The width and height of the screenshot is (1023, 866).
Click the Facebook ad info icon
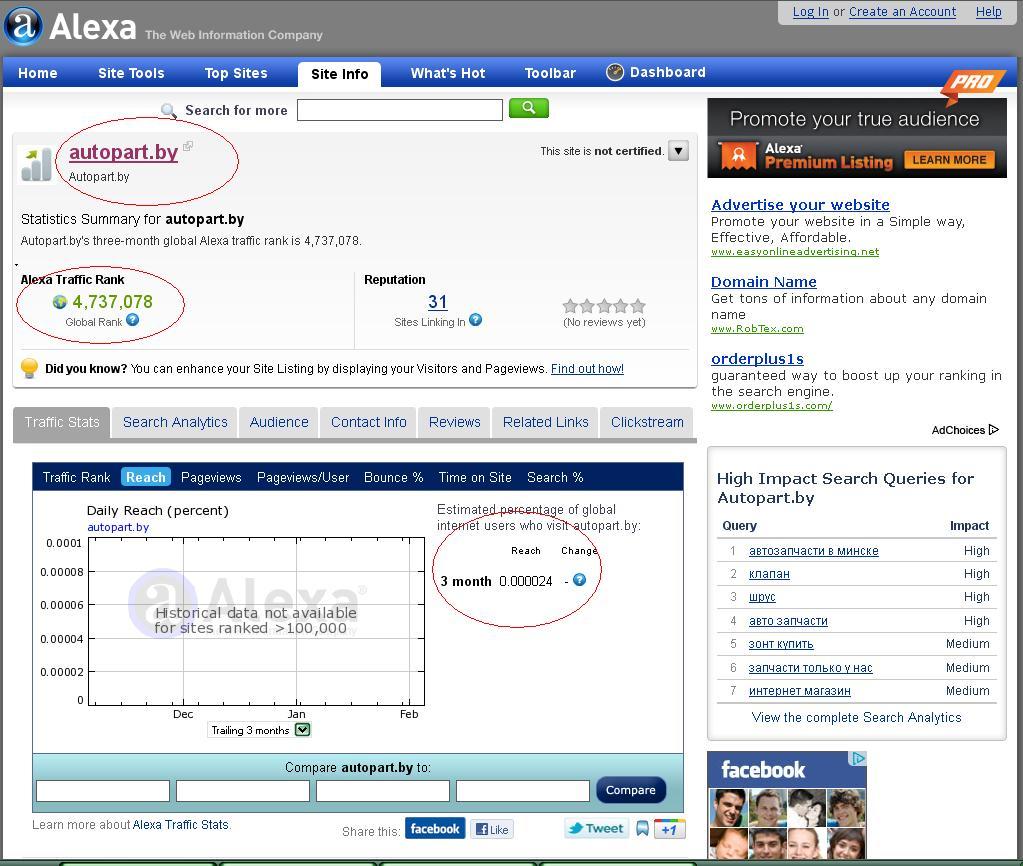coord(857,758)
